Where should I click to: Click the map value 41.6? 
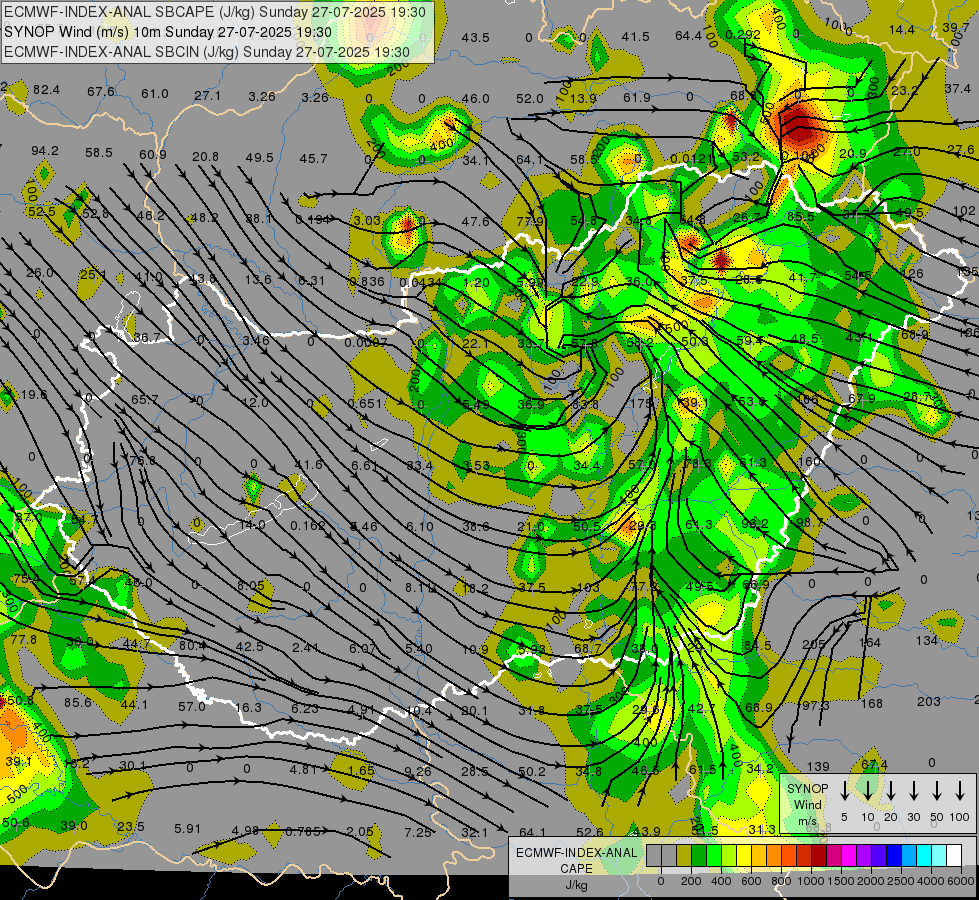tap(308, 464)
